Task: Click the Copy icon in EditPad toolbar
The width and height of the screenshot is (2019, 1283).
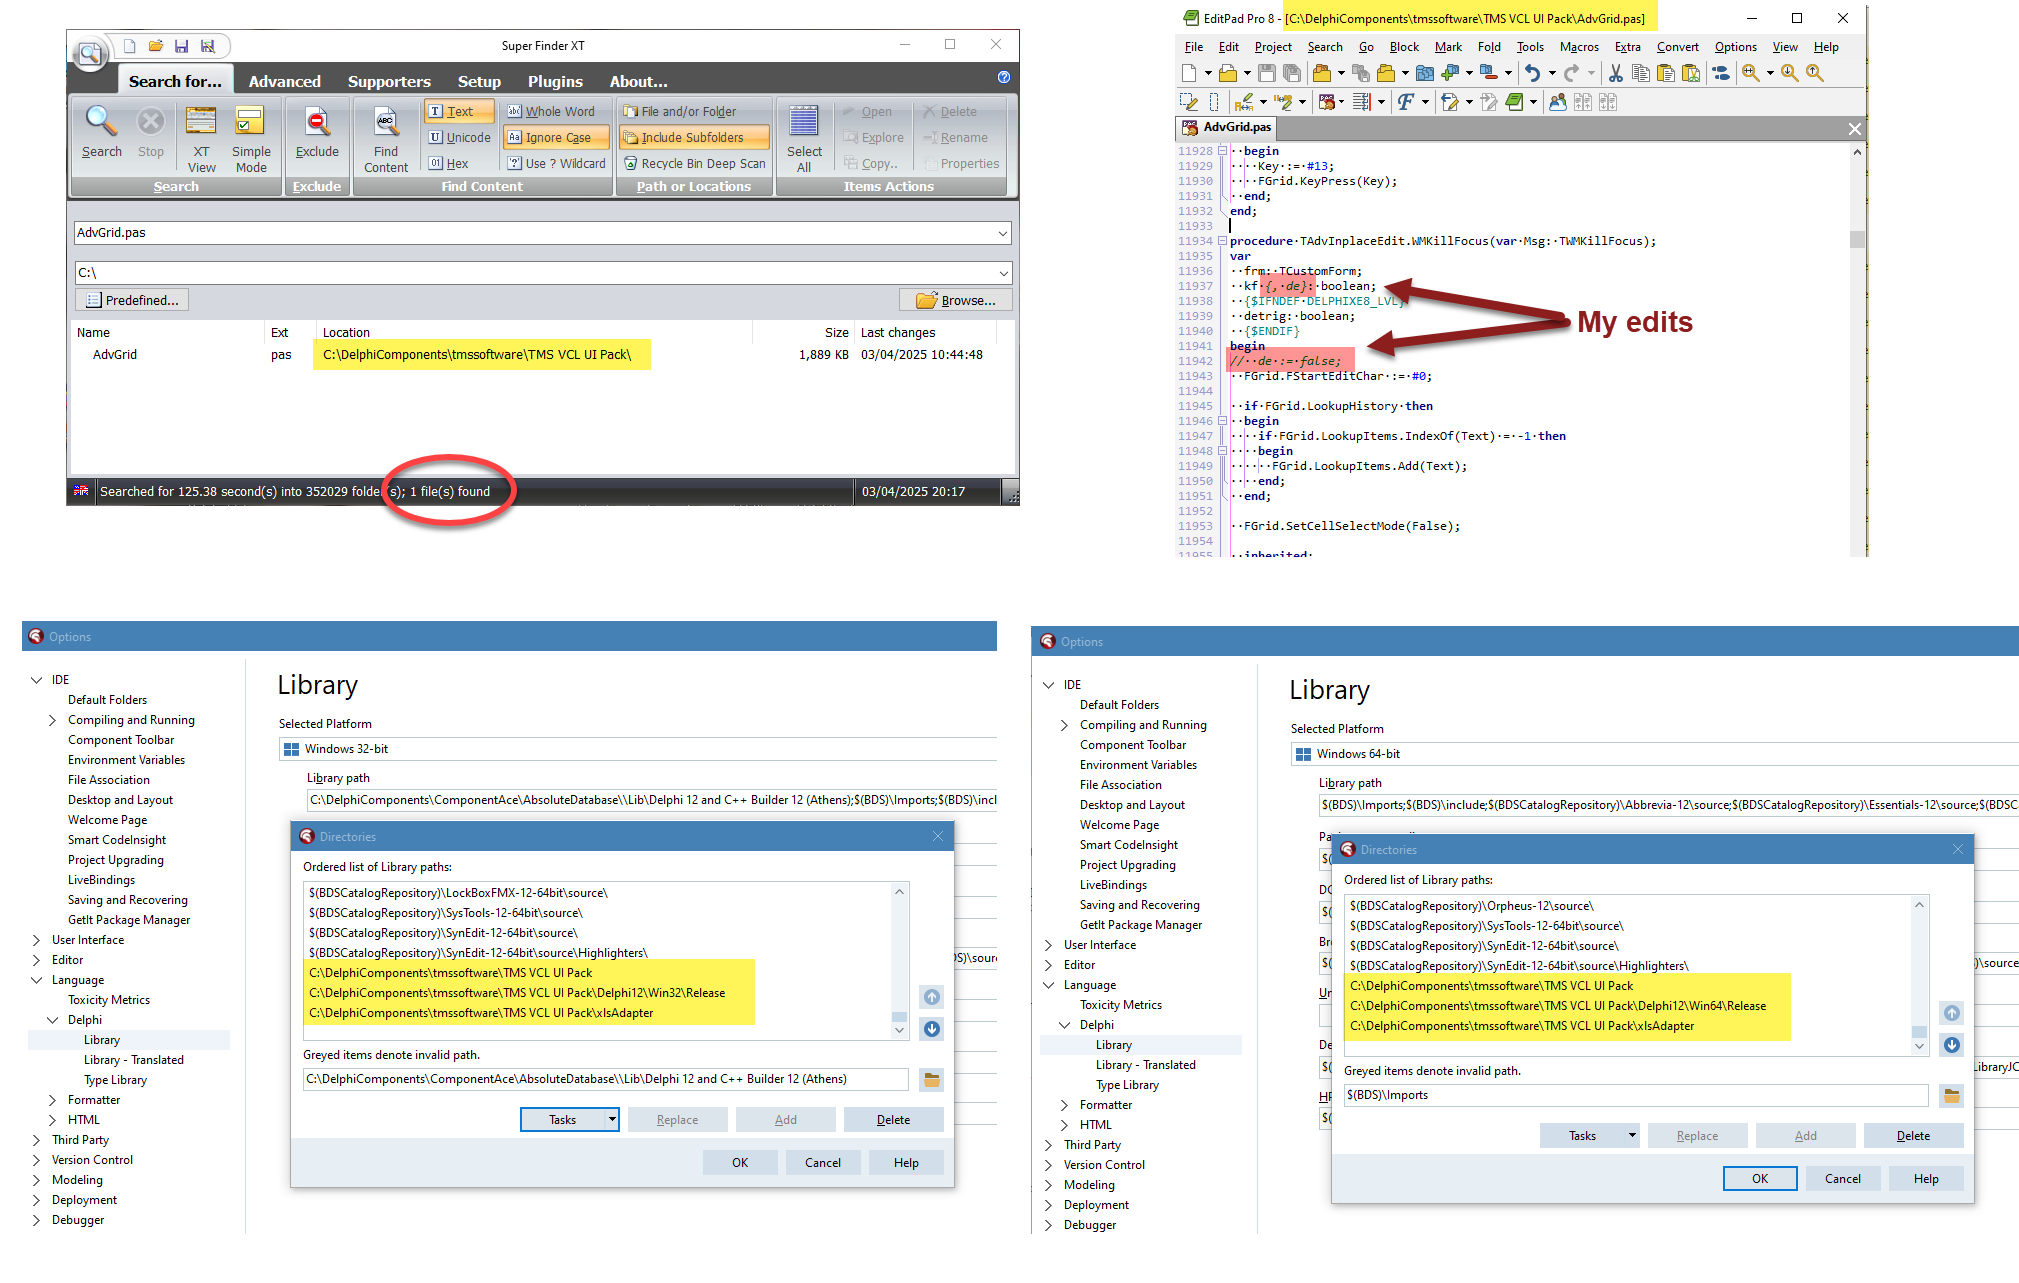Action: pos(1640,73)
